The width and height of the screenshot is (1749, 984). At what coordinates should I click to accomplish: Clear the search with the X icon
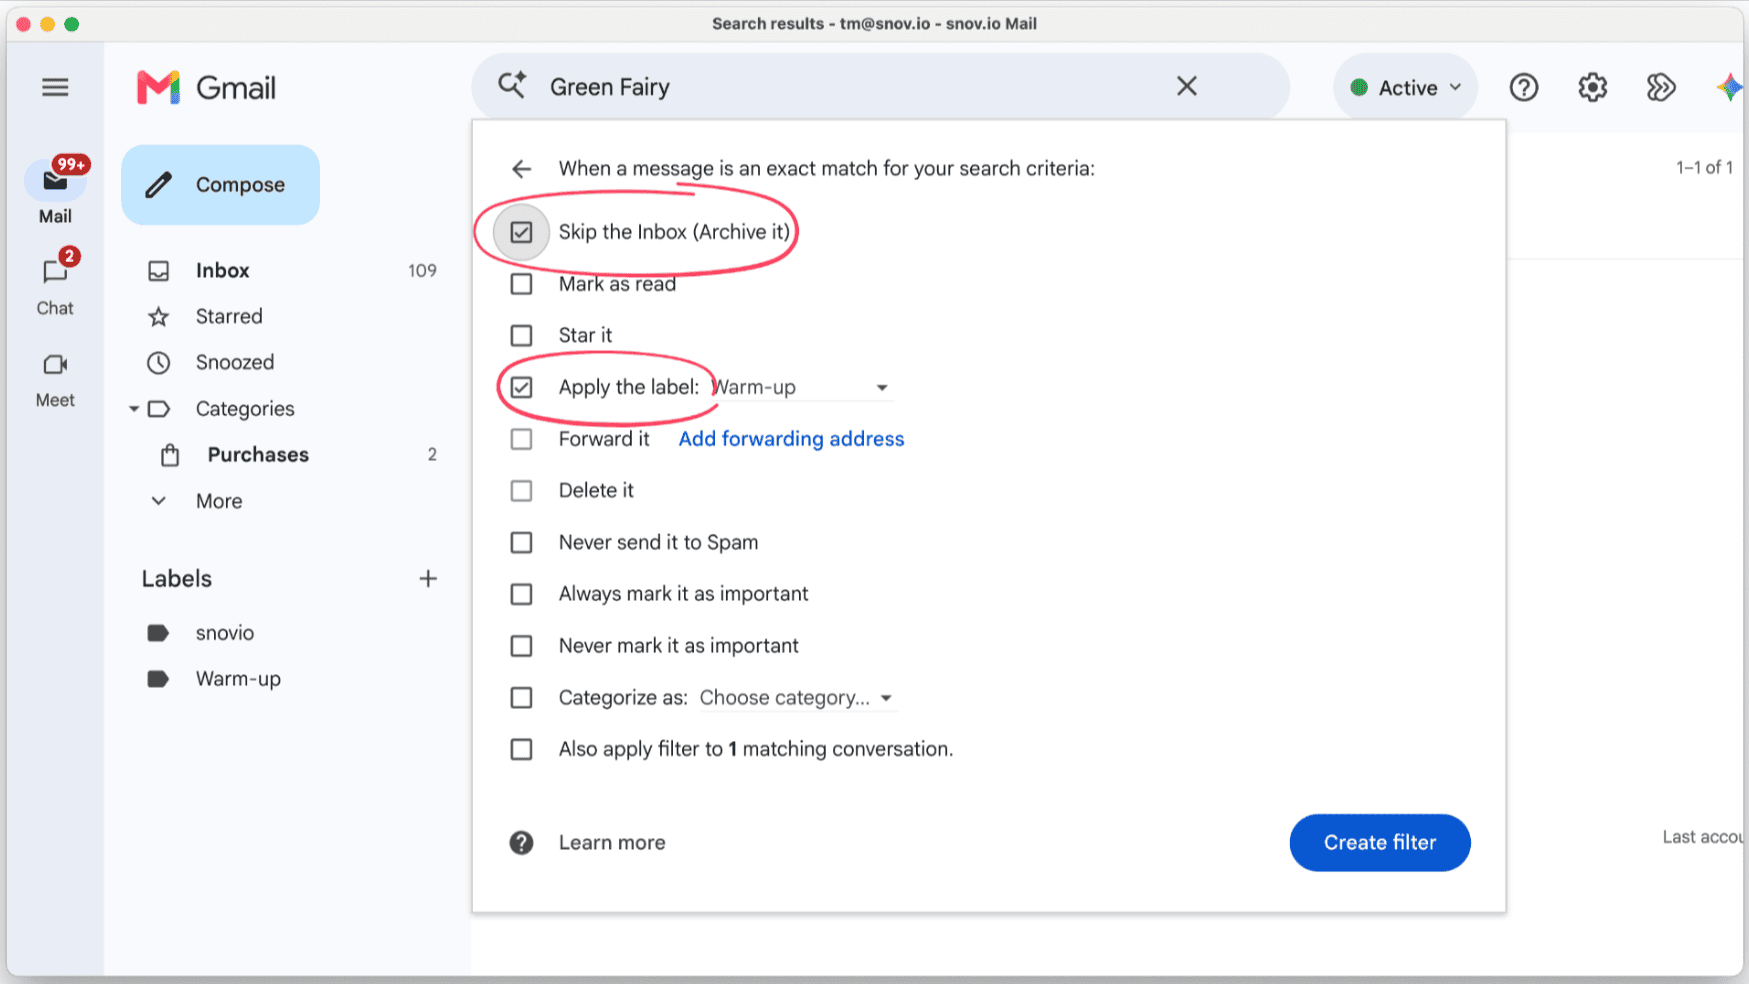(x=1187, y=87)
